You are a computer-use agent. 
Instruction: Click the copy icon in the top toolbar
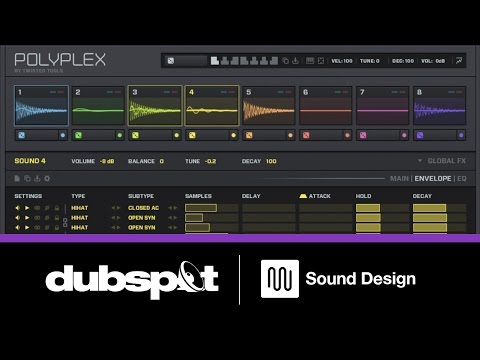[285, 61]
